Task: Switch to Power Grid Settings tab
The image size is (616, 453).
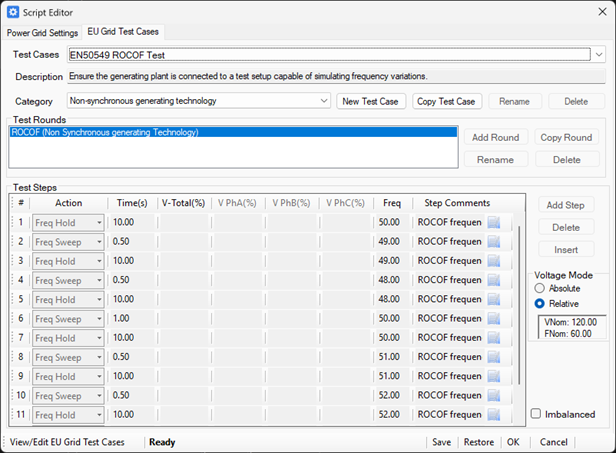Action: [42, 33]
